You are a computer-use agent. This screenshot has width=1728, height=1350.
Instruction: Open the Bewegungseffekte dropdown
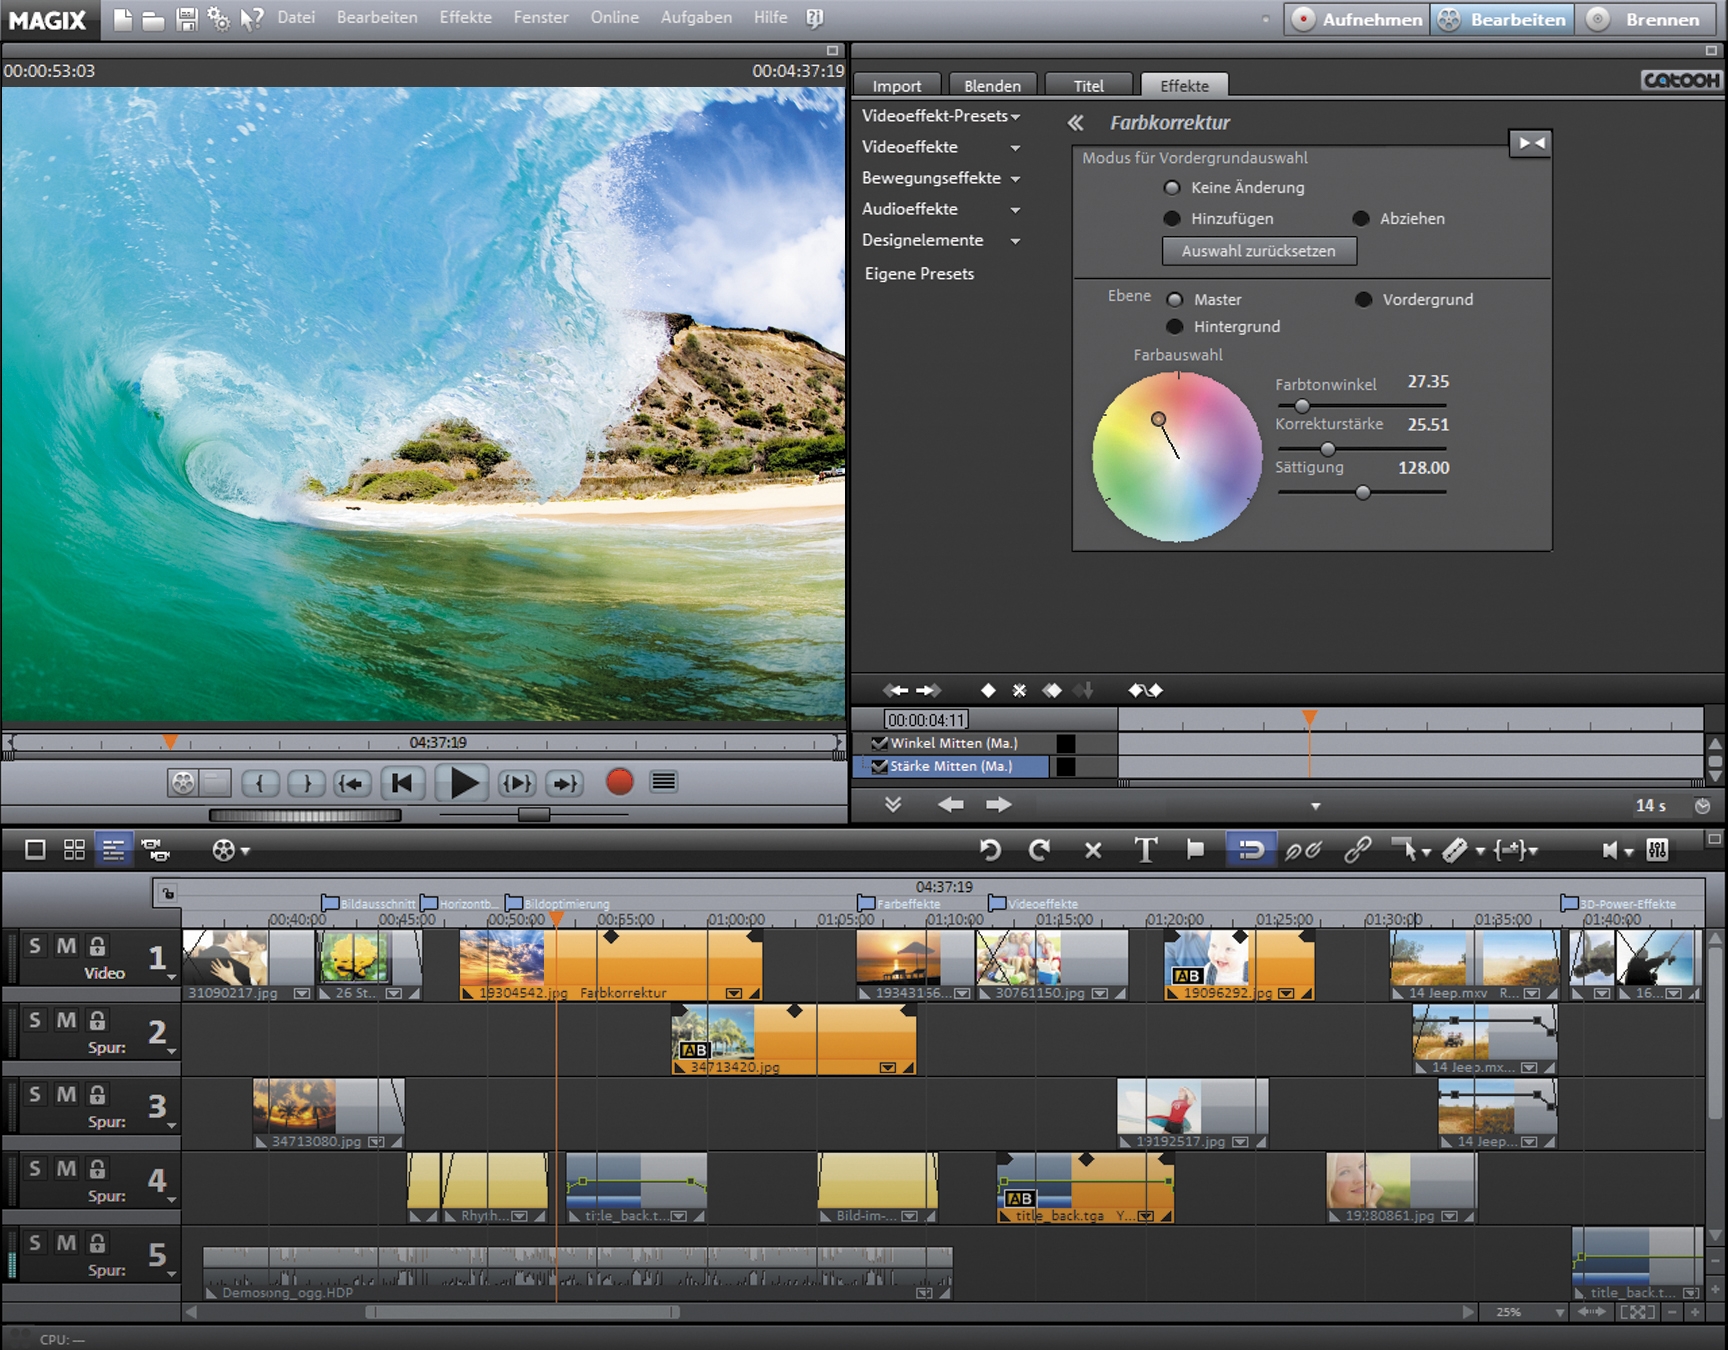point(1018,178)
